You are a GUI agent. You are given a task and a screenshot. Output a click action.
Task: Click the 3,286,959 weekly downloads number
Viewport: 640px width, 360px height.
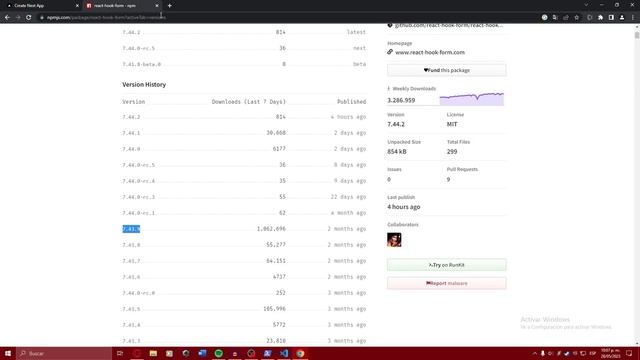point(401,100)
